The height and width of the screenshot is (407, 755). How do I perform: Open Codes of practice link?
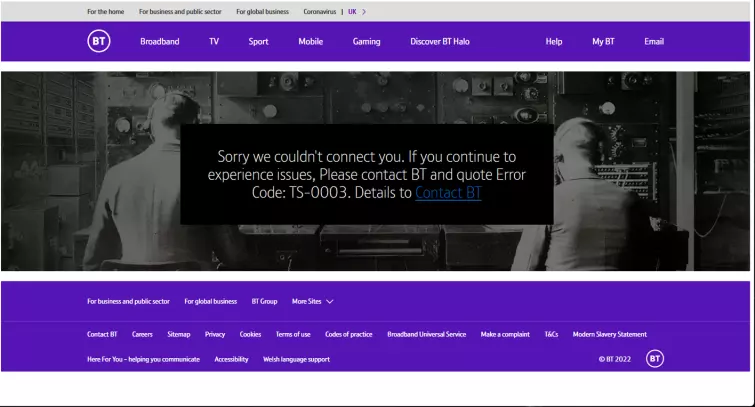(x=349, y=334)
